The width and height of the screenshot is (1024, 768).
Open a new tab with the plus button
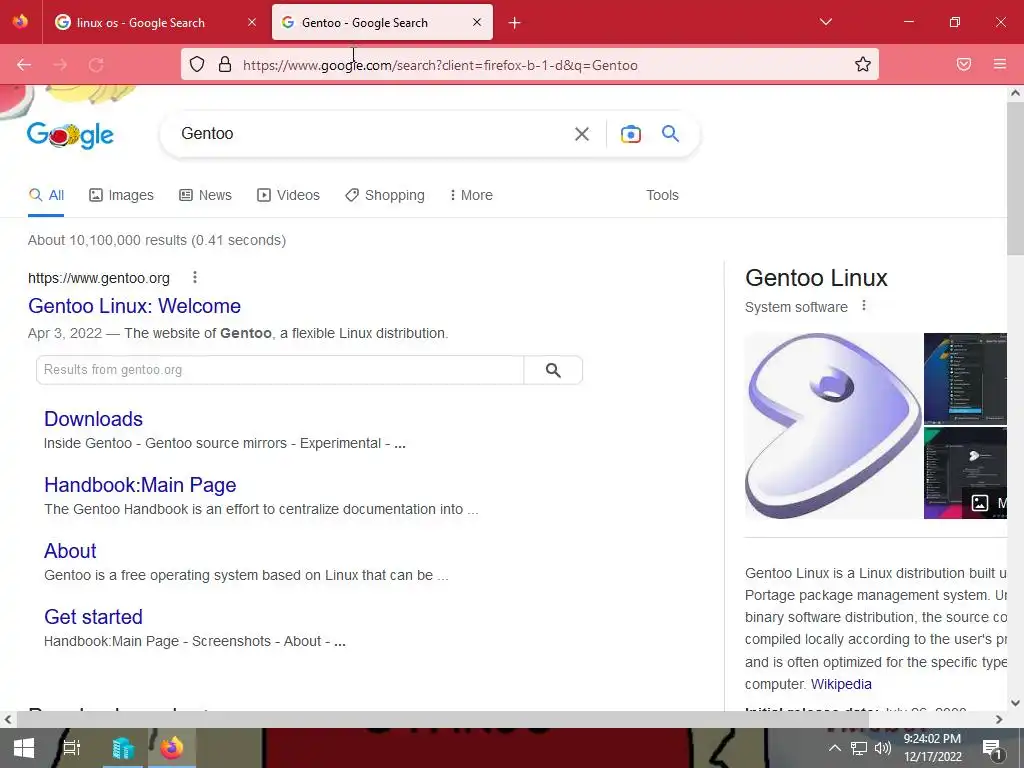pos(515,23)
